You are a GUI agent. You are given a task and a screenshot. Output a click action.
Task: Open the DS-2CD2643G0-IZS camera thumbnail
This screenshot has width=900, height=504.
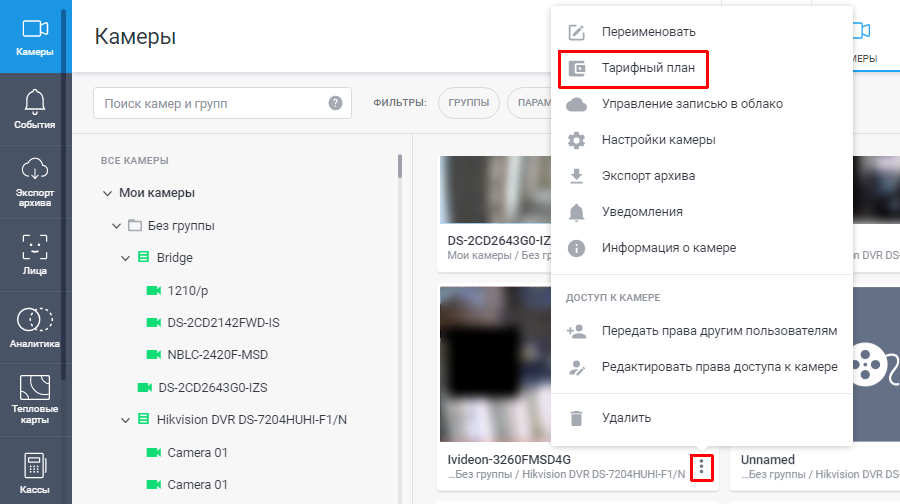click(x=496, y=189)
